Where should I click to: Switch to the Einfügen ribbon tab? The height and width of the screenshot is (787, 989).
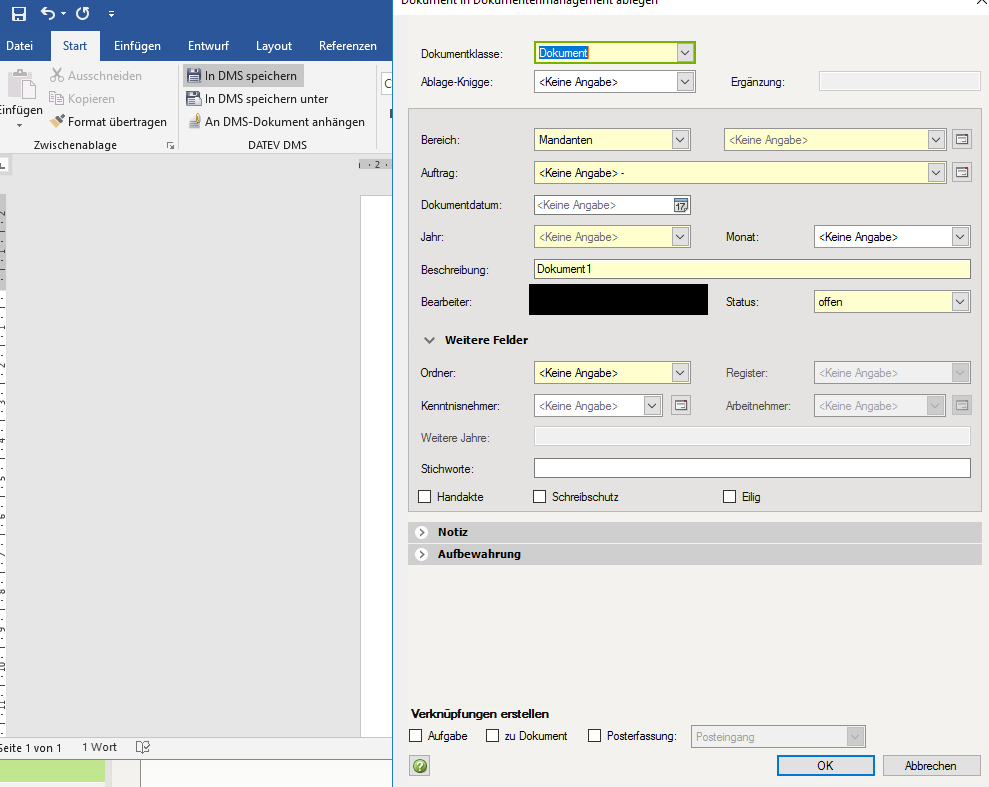click(x=137, y=46)
